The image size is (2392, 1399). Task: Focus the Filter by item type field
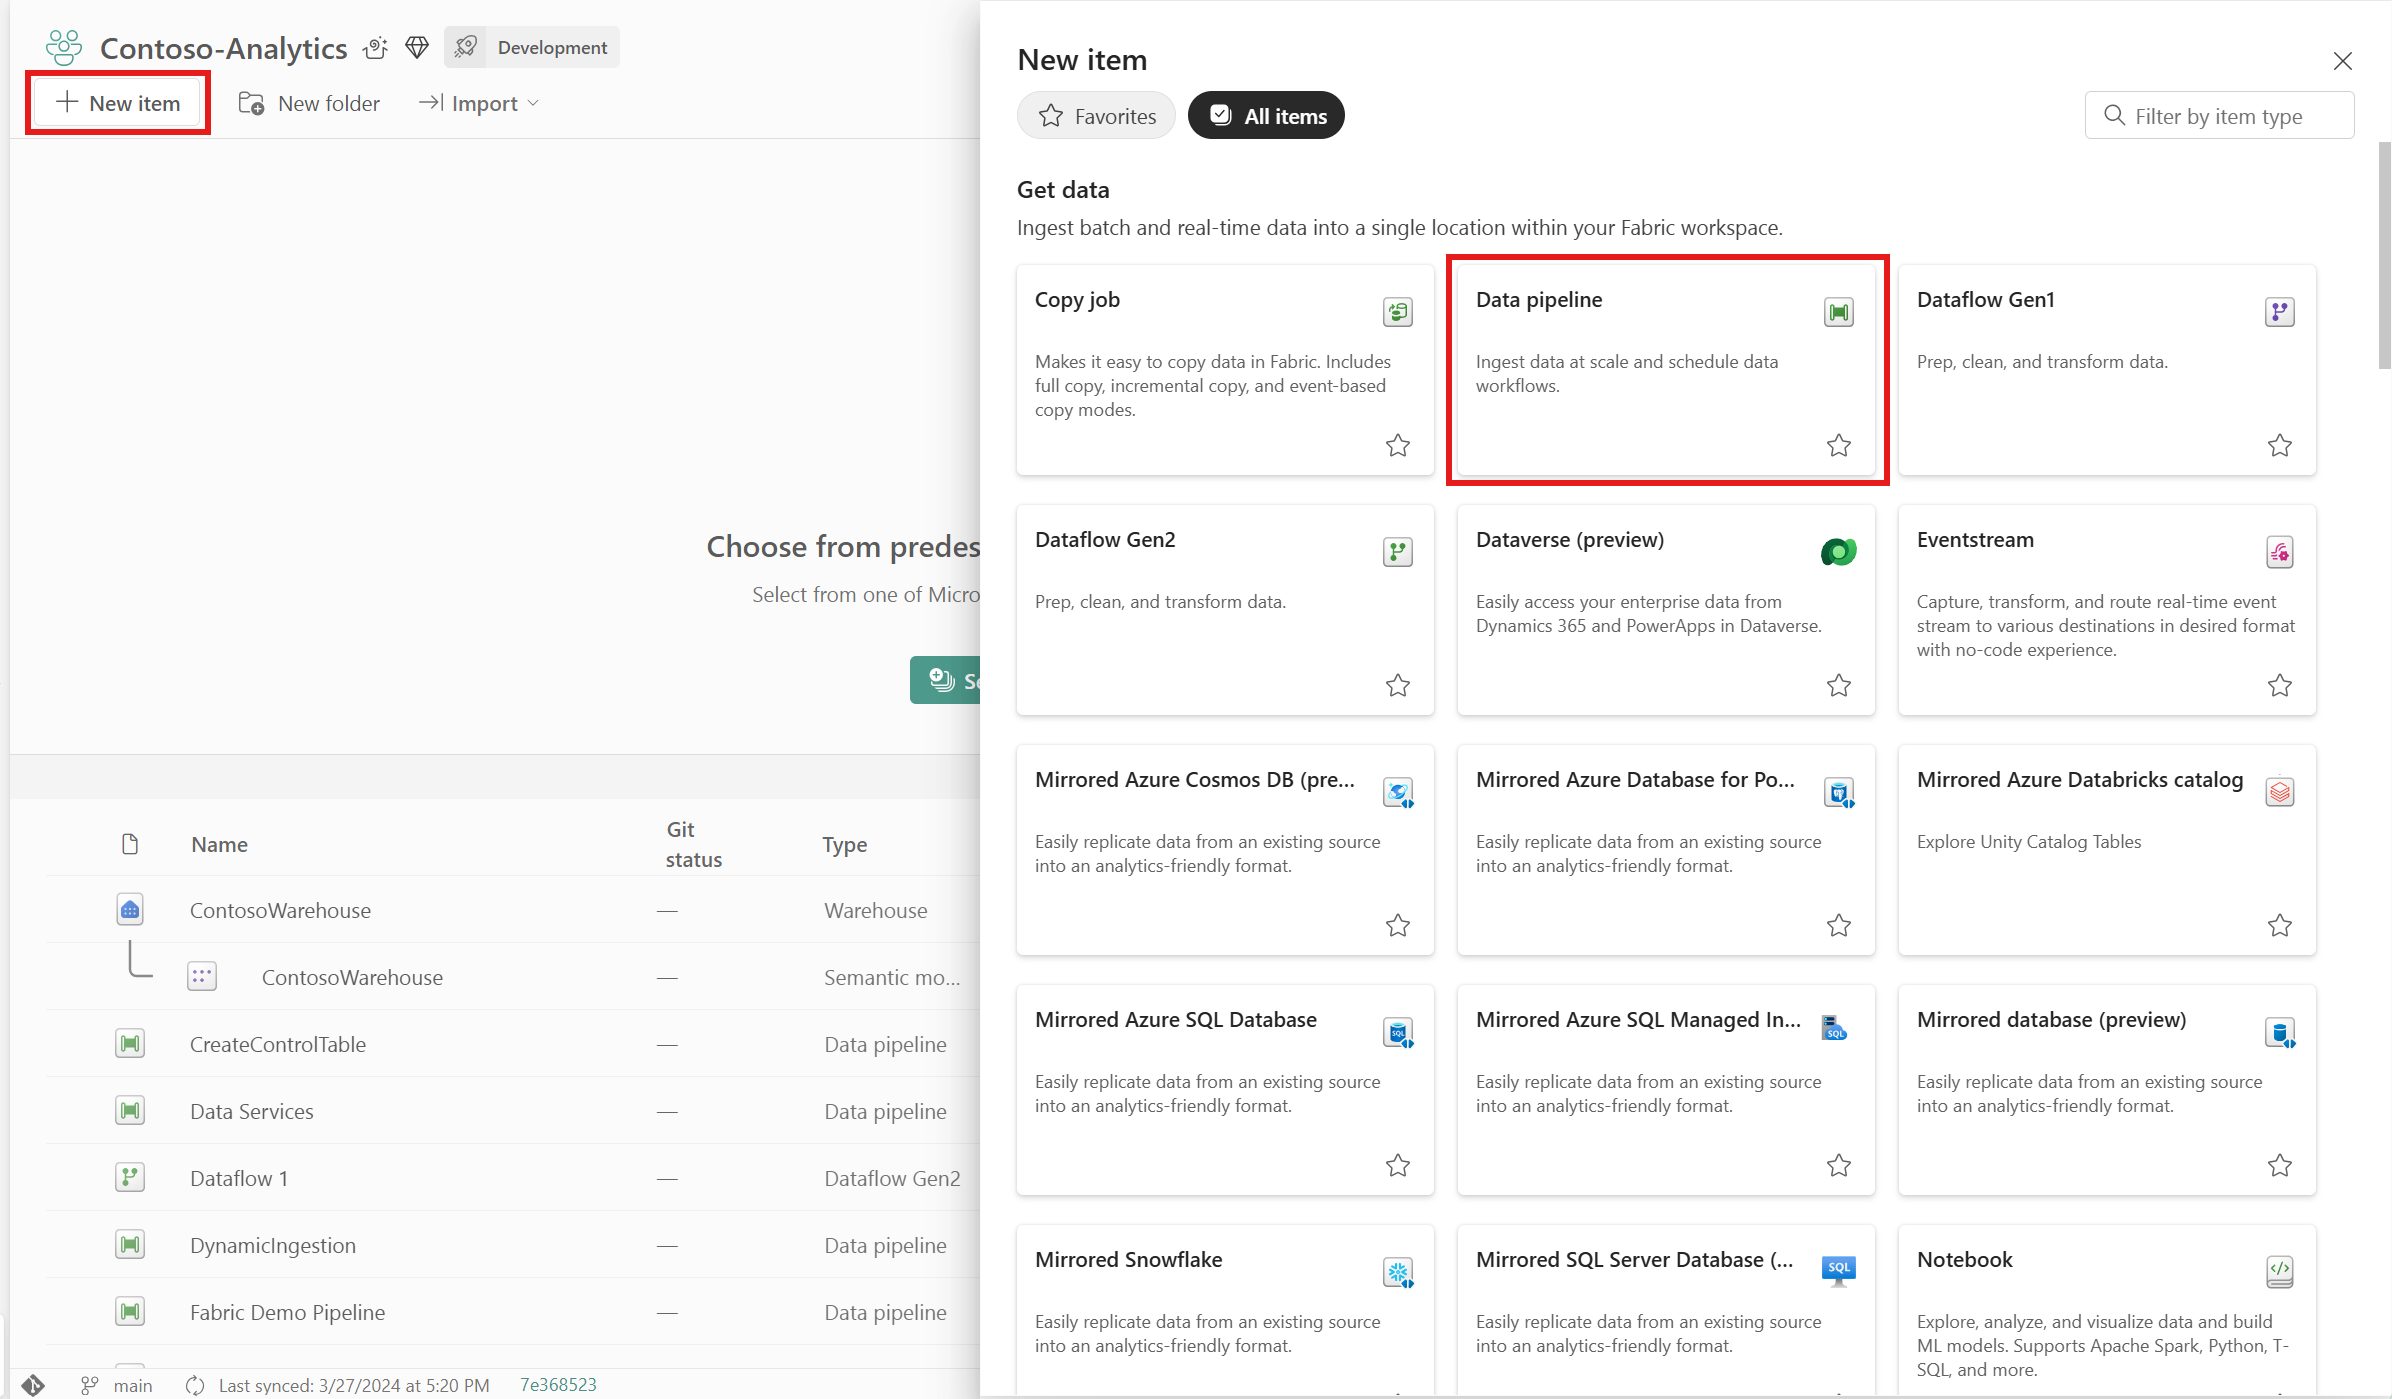(x=2219, y=116)
